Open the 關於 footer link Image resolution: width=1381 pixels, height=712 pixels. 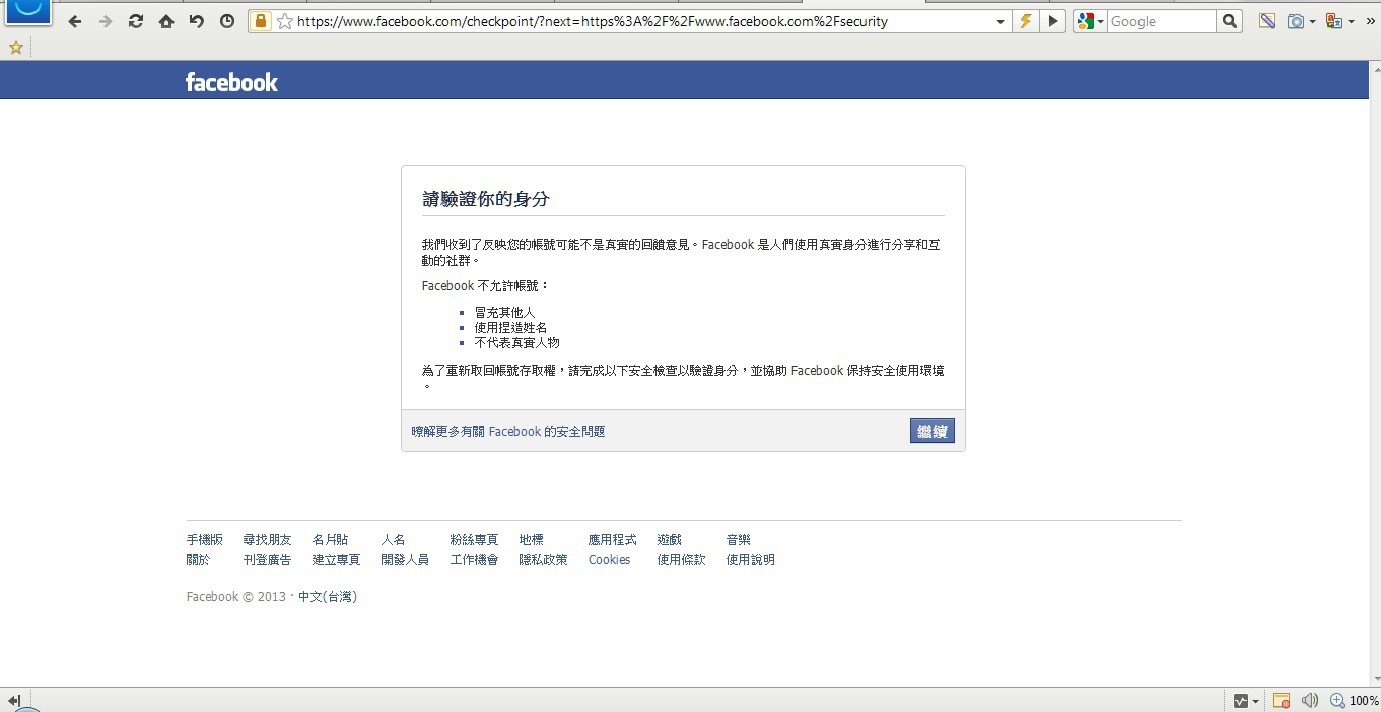[x=199, y=560]
